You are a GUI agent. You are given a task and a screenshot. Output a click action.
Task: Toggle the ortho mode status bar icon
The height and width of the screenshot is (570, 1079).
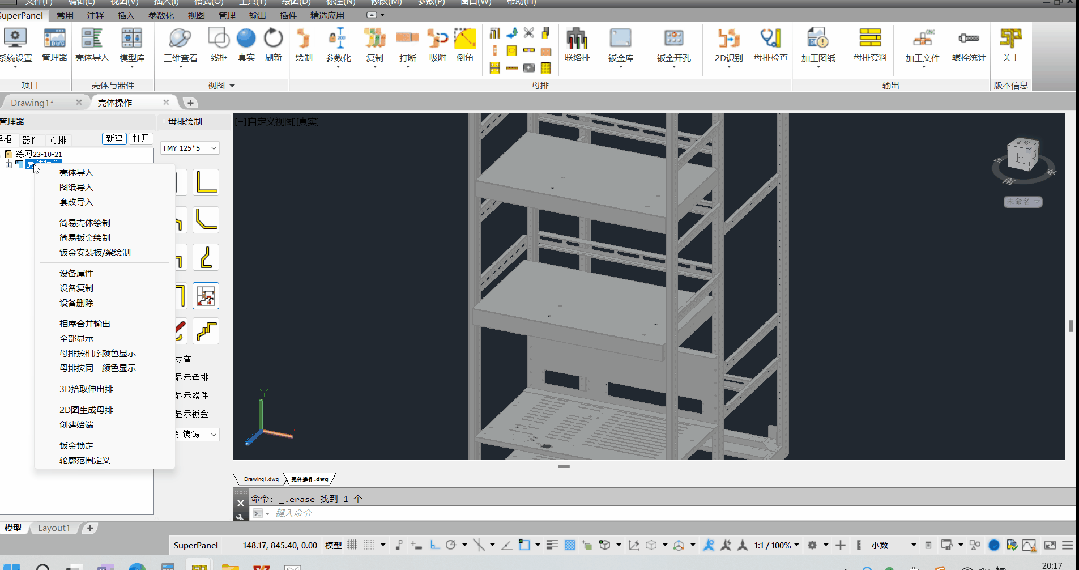tap(435, 545)
